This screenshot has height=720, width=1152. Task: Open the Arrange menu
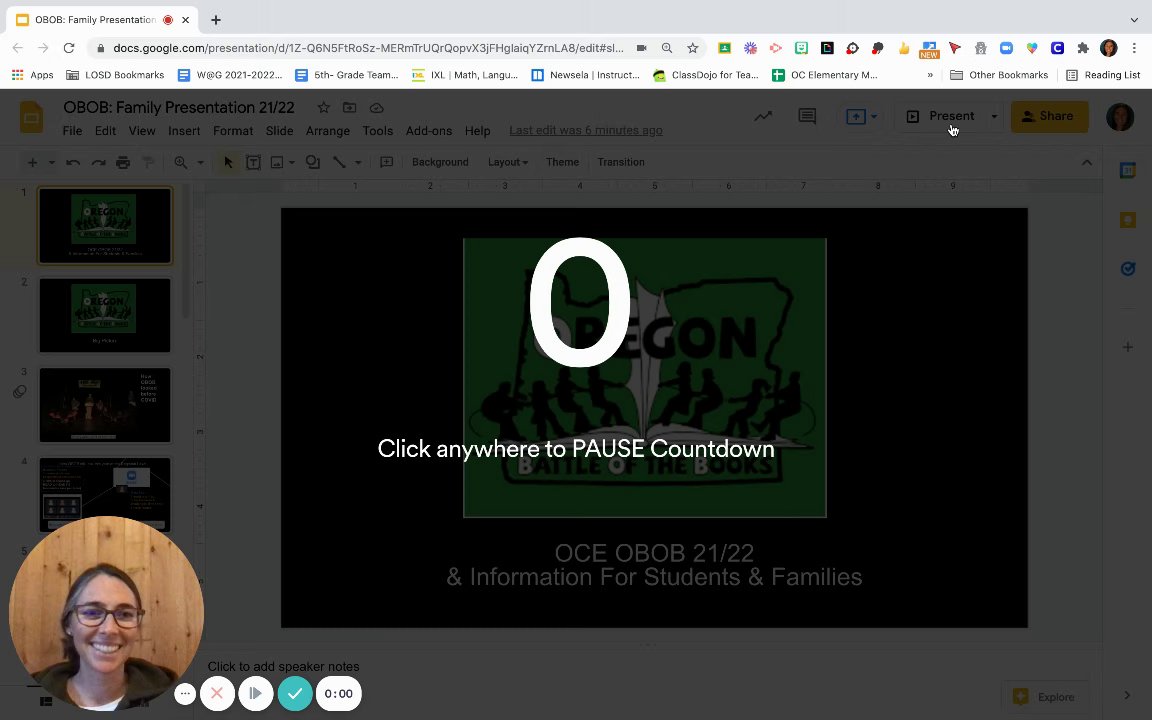pos(328,131)
